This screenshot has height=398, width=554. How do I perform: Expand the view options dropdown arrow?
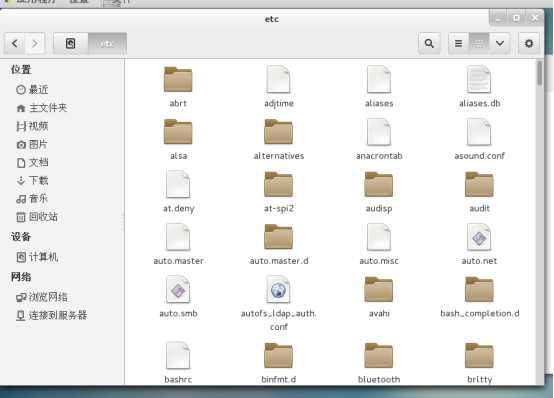[500, 43]
